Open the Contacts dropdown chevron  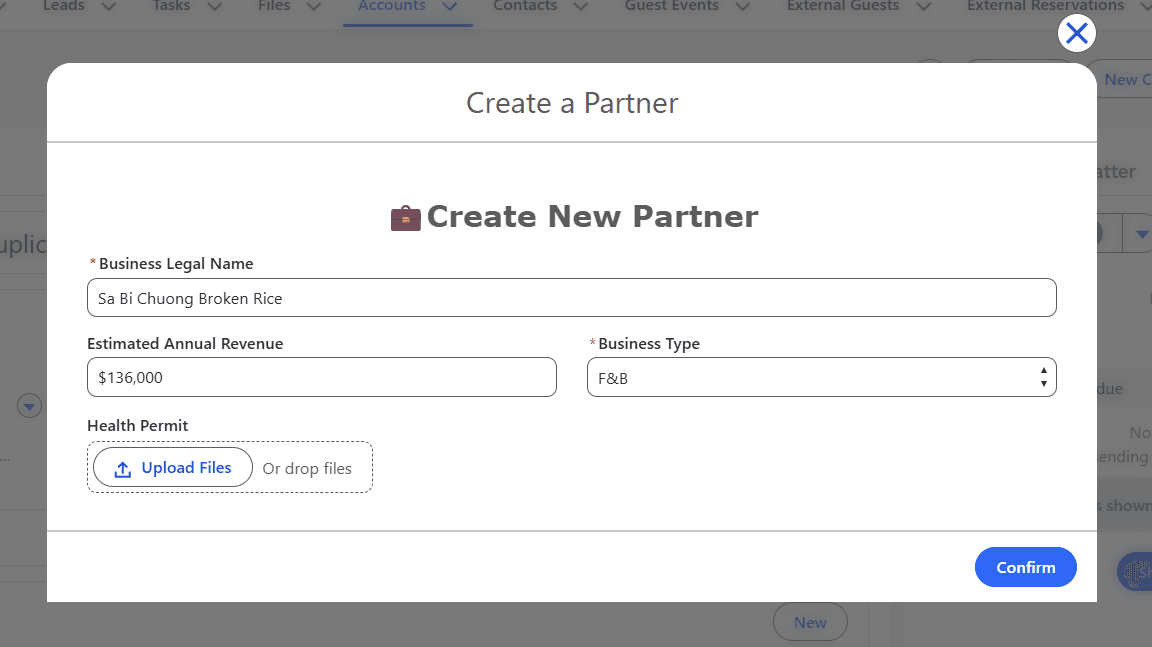pyautogui.click(x=578, y=6)
